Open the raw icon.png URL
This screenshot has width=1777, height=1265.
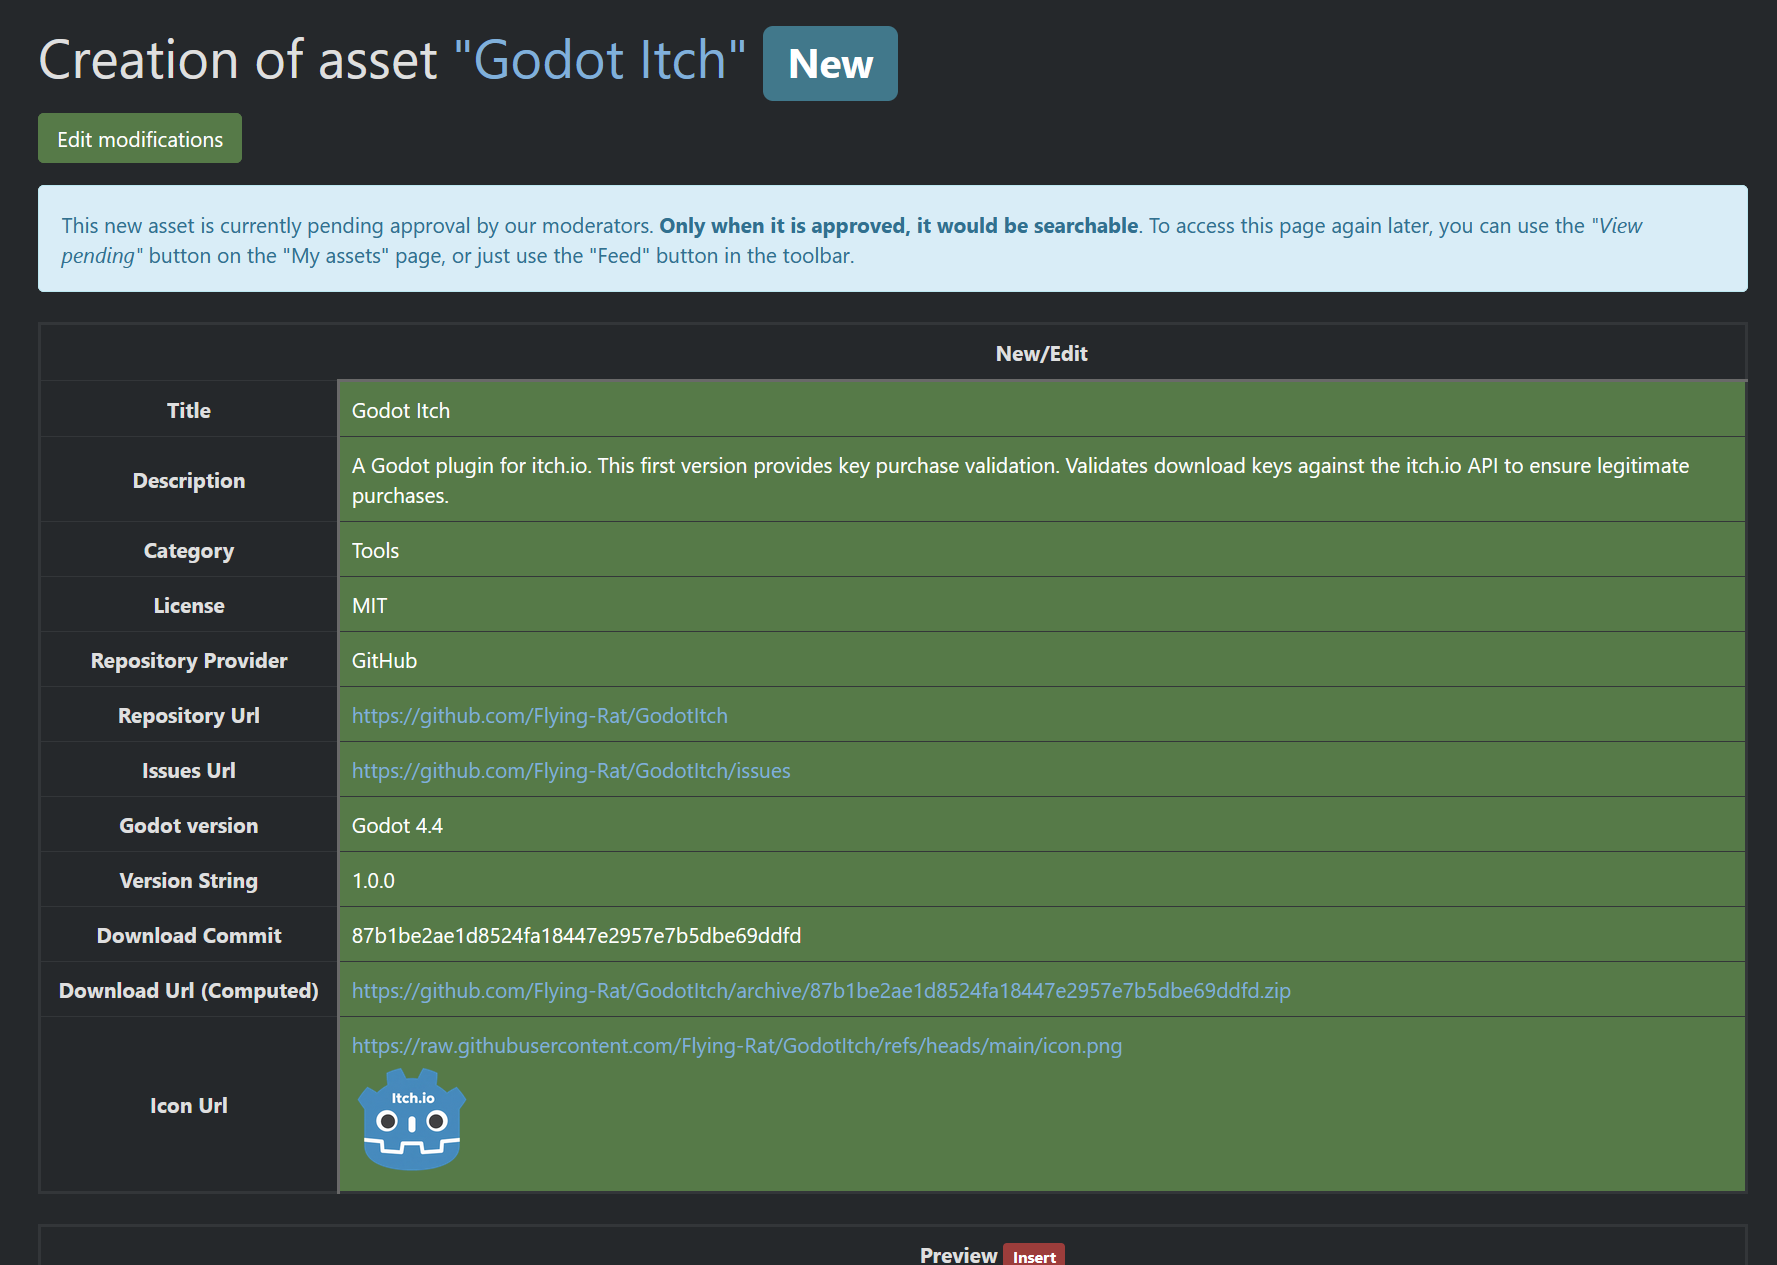(736, 1046)
